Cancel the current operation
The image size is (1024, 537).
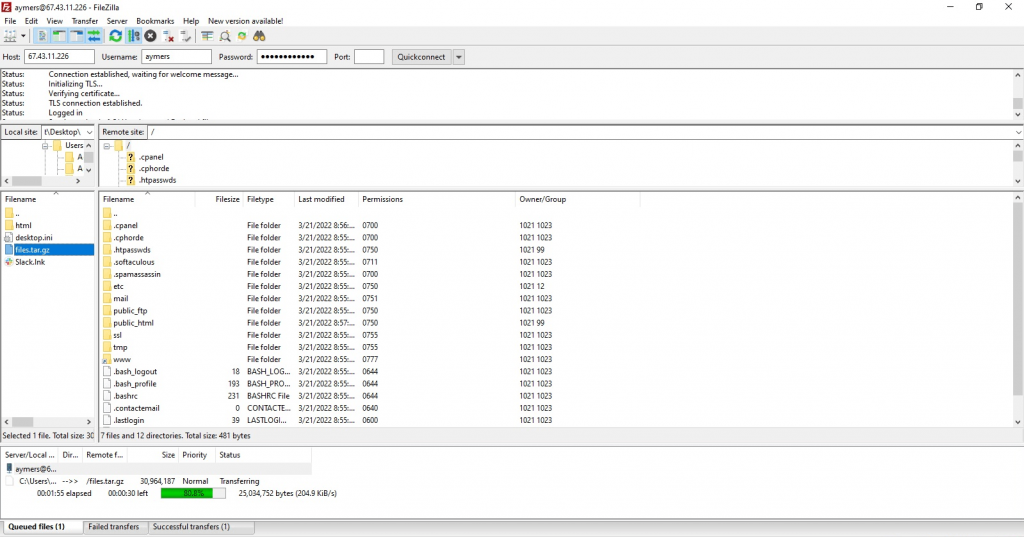click(151, 36)
